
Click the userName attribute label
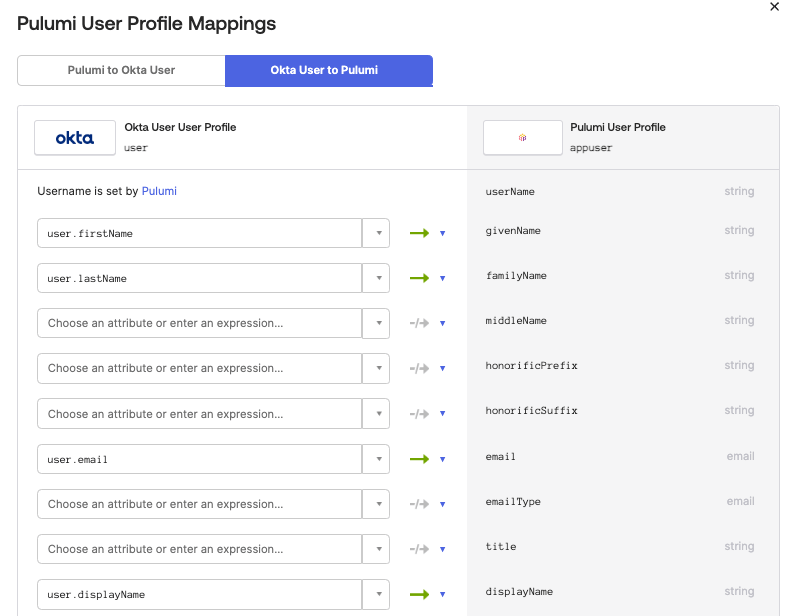point(510,192)
